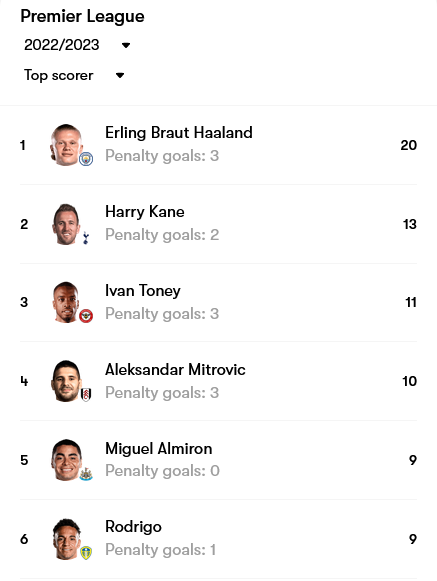
Task: Click the Newcastle crest beside Almiron
Action: 86,474
